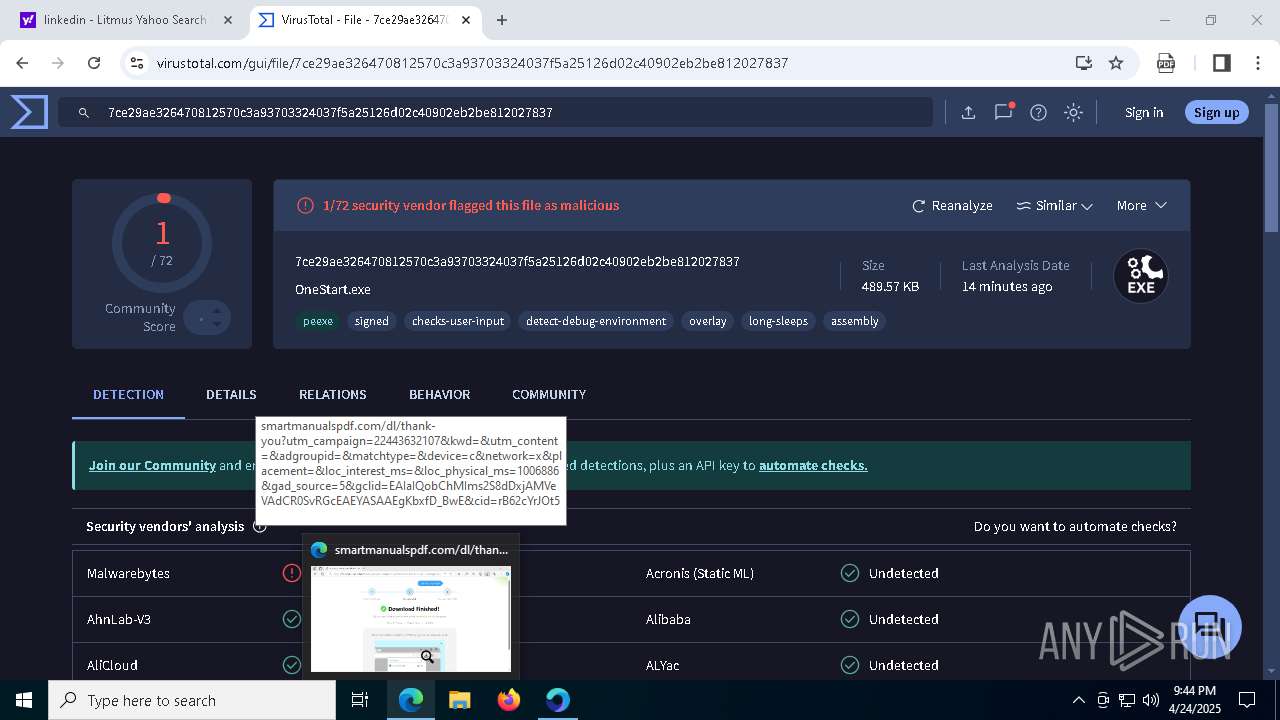Go back in browser history
Screen dimensions: 1280x720
22,63
